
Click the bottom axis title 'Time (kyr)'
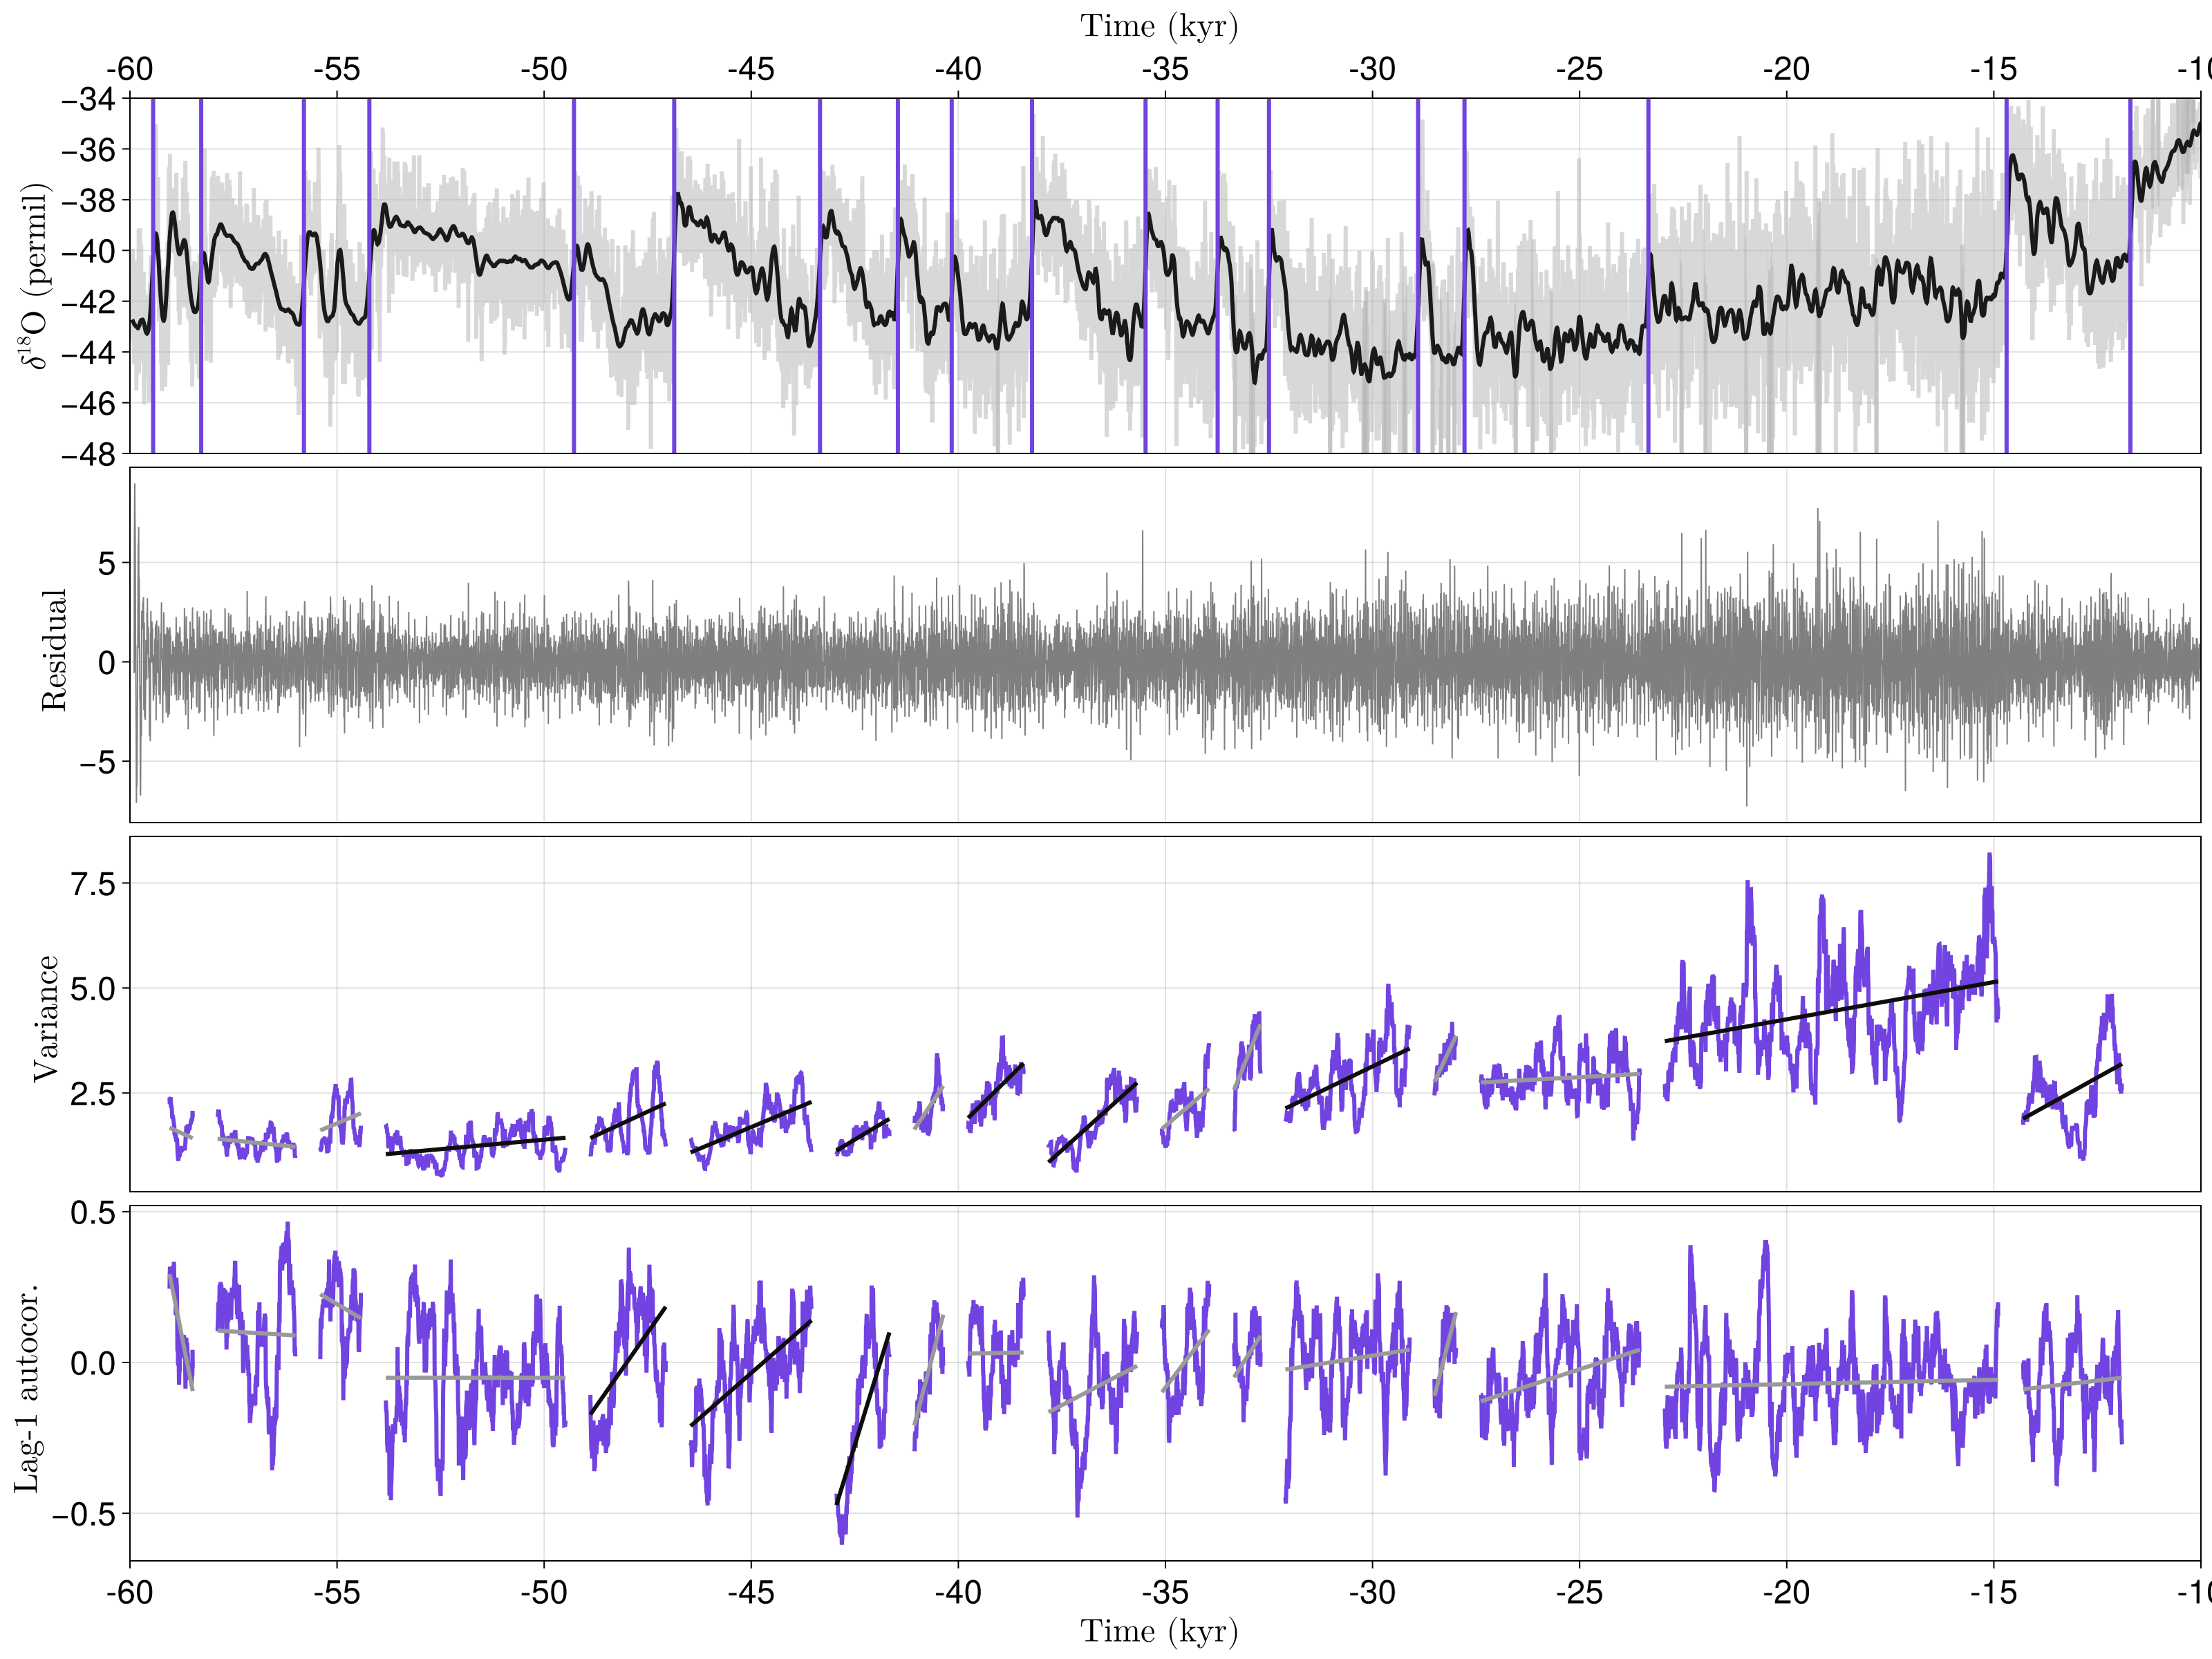1159,1631
